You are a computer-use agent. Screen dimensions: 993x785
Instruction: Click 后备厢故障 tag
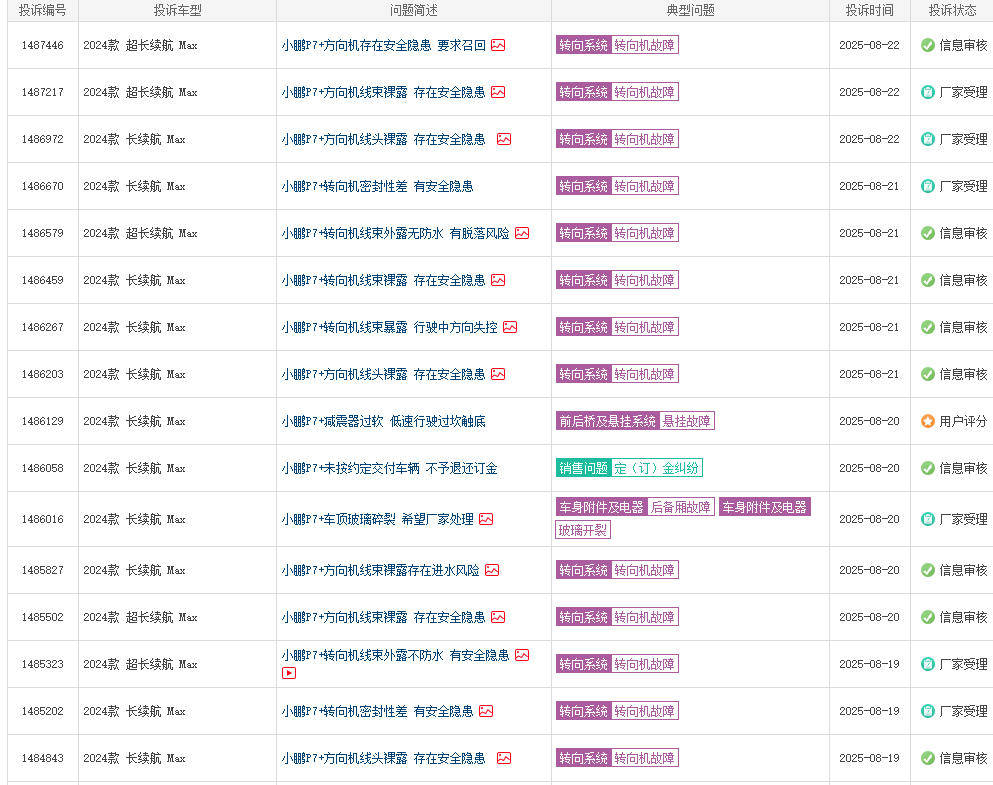tap(681, 507)
